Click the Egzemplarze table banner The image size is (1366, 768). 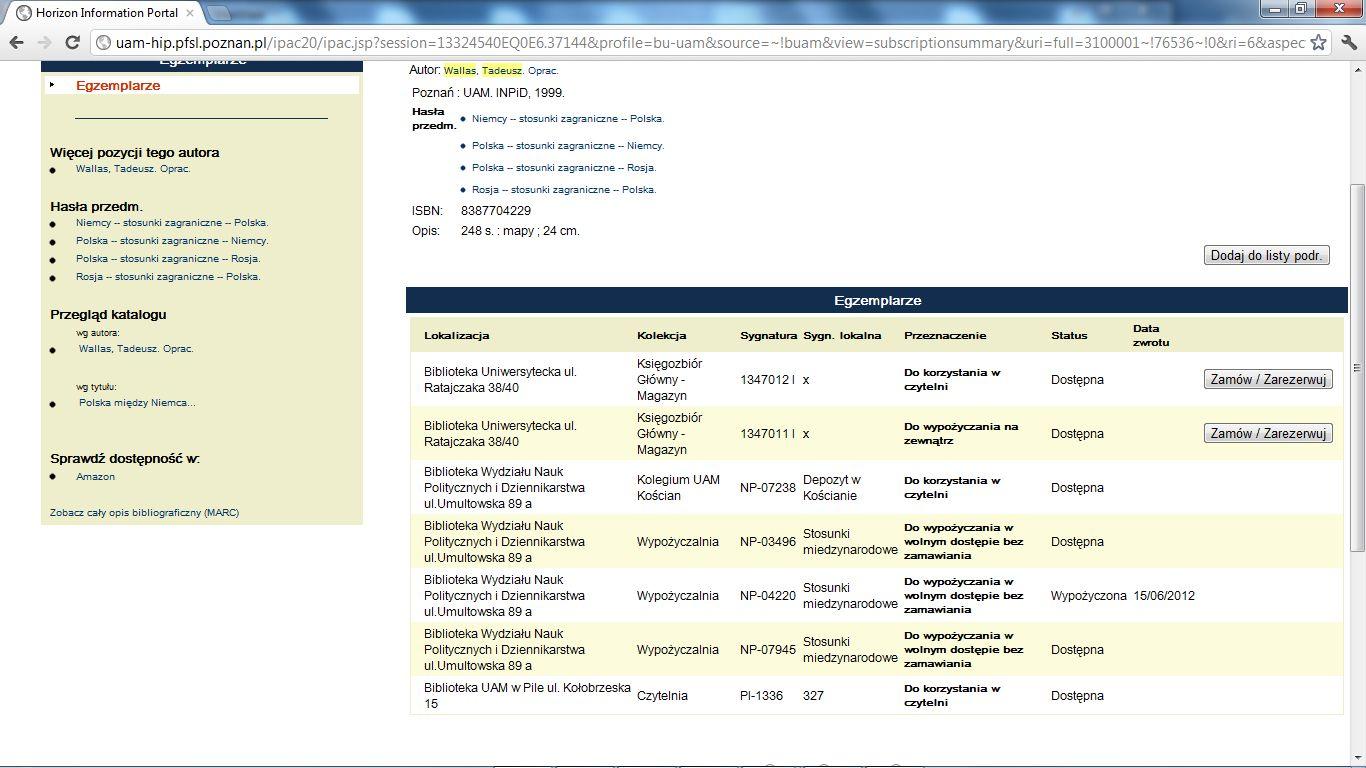[877, 300]
